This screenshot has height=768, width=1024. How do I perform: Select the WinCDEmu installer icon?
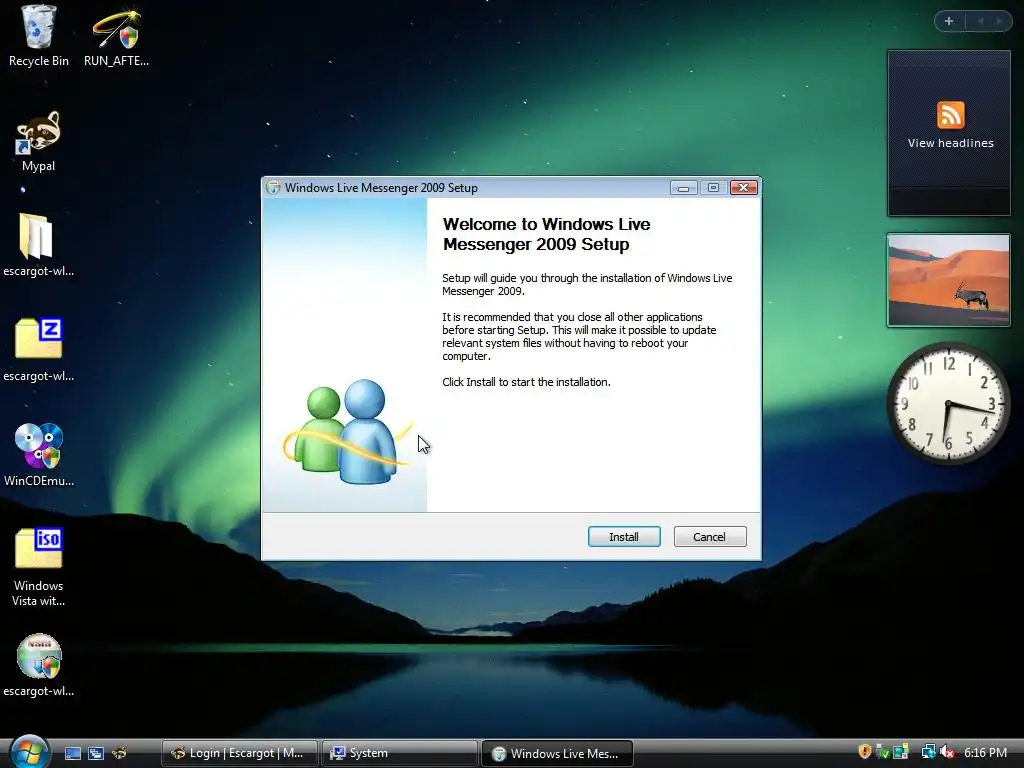(x=38, y=455)
